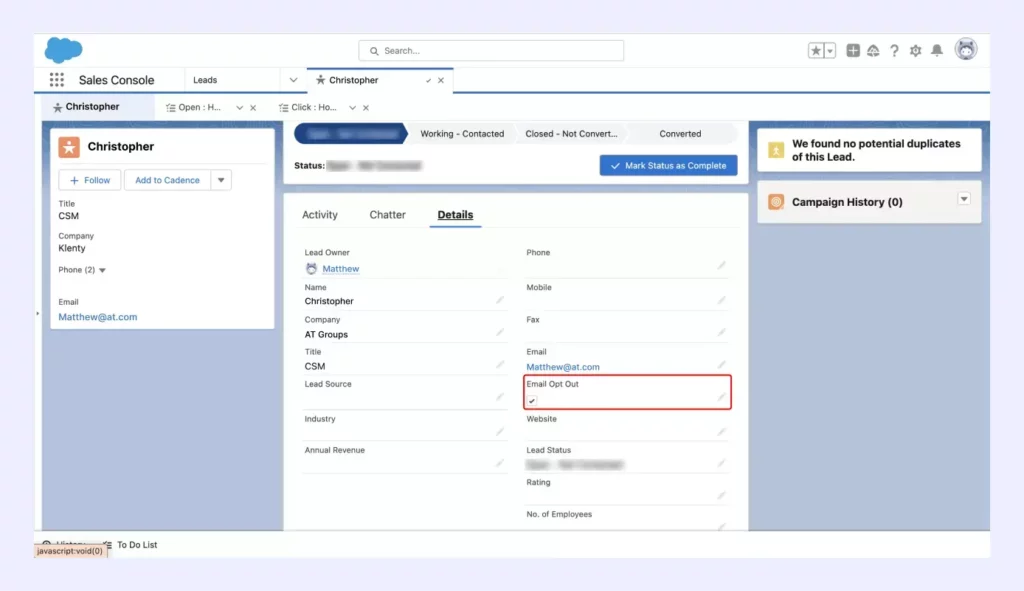The height and width of the screenshot is (591, 1024).
Task: Expand the left sidebar collapse arrow
Action: pyautogui.click(x=38, y=313)
